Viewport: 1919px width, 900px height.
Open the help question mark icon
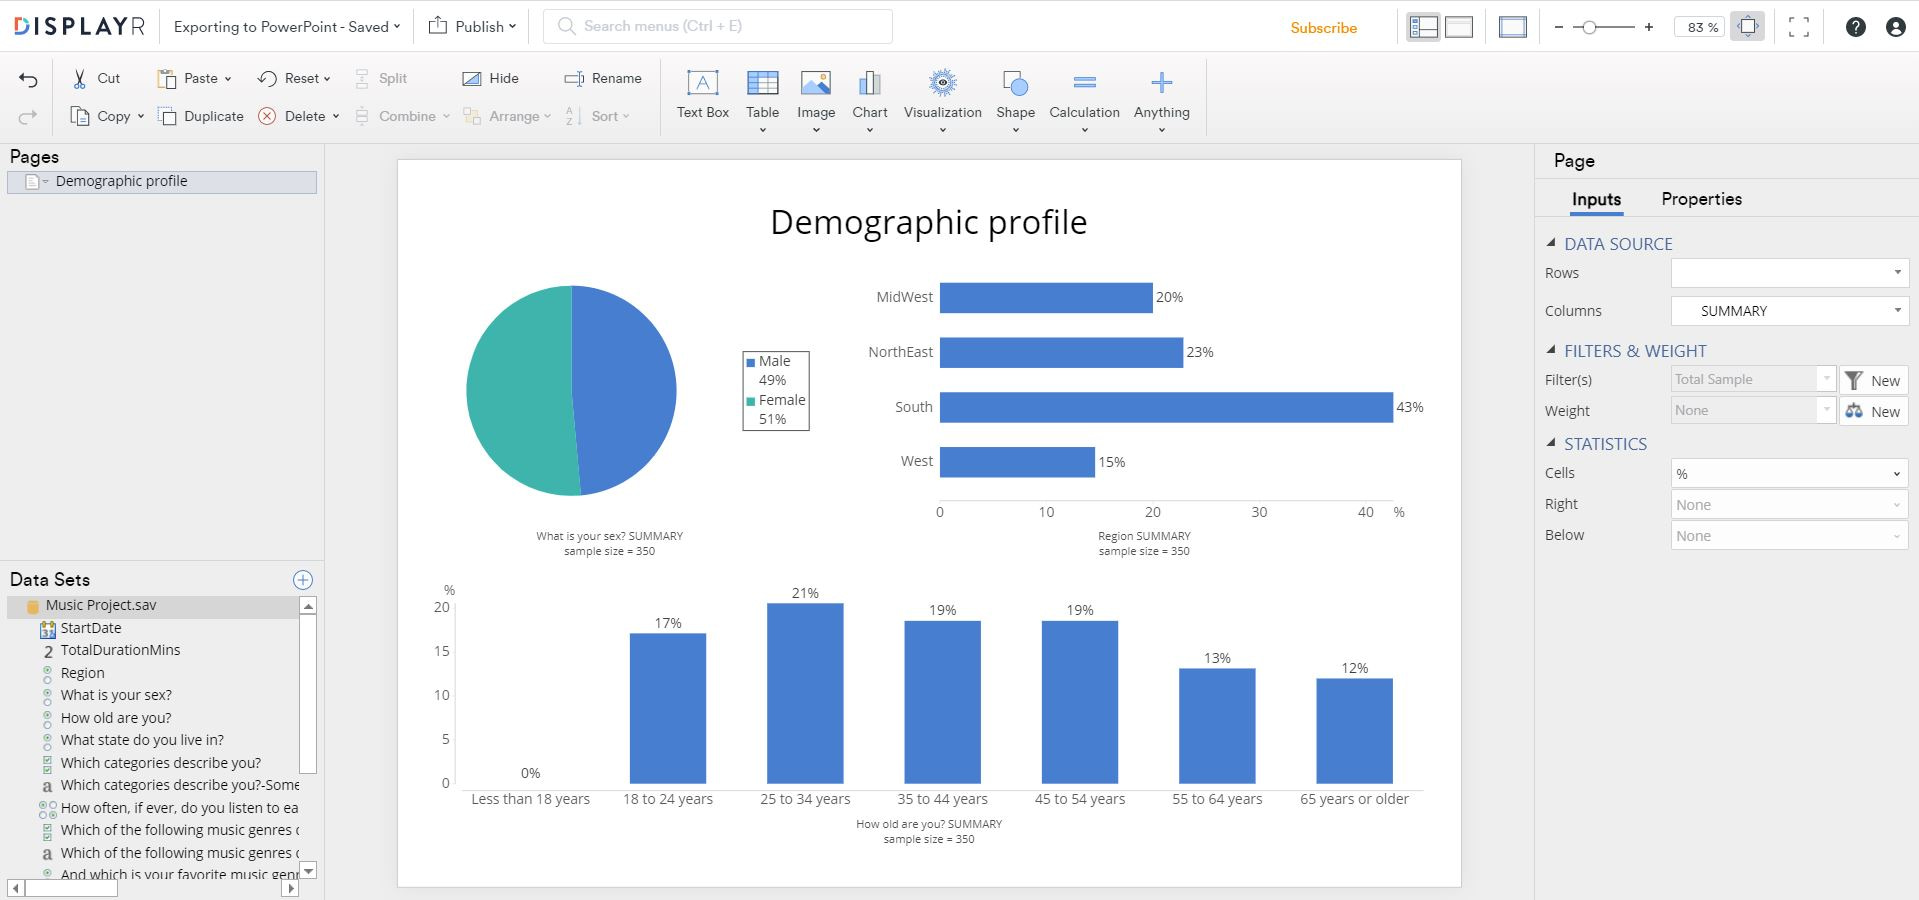tap(1855, 27)
